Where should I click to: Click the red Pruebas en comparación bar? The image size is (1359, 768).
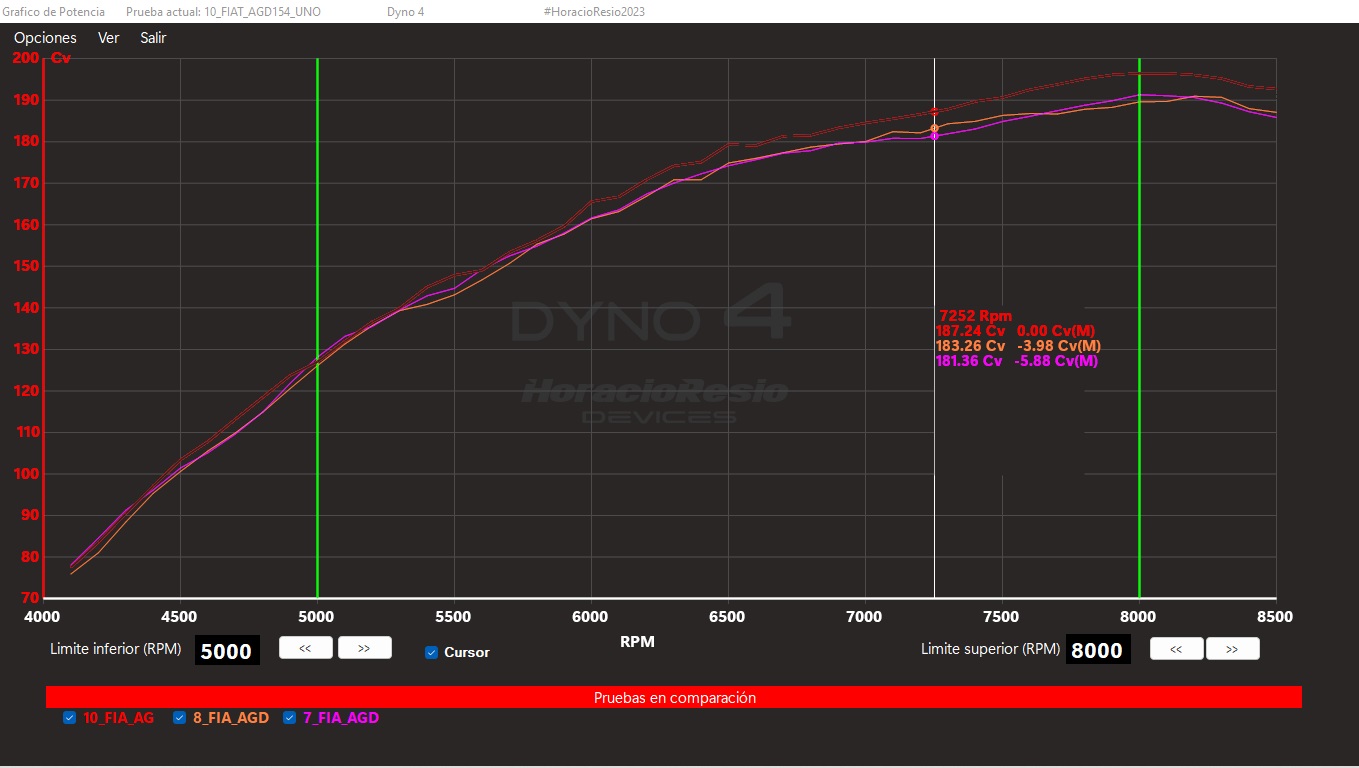point(674,698)
